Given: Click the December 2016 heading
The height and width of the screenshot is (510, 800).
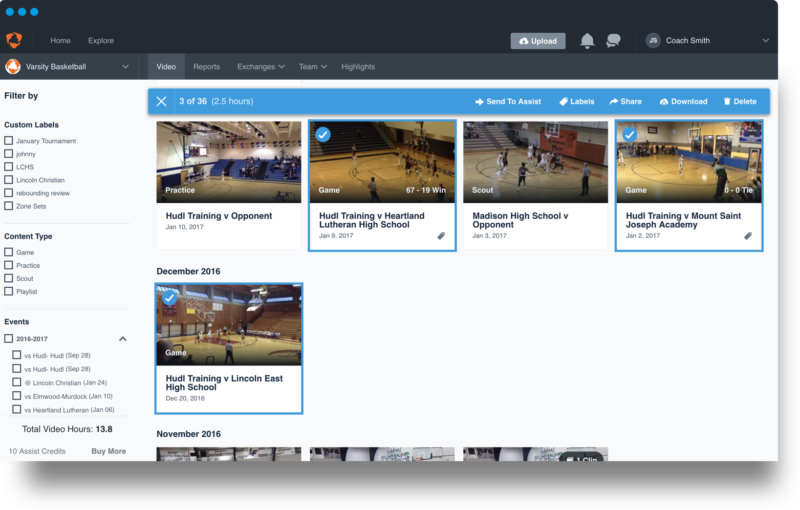Looking at the screenshot, I should (188, 271).
